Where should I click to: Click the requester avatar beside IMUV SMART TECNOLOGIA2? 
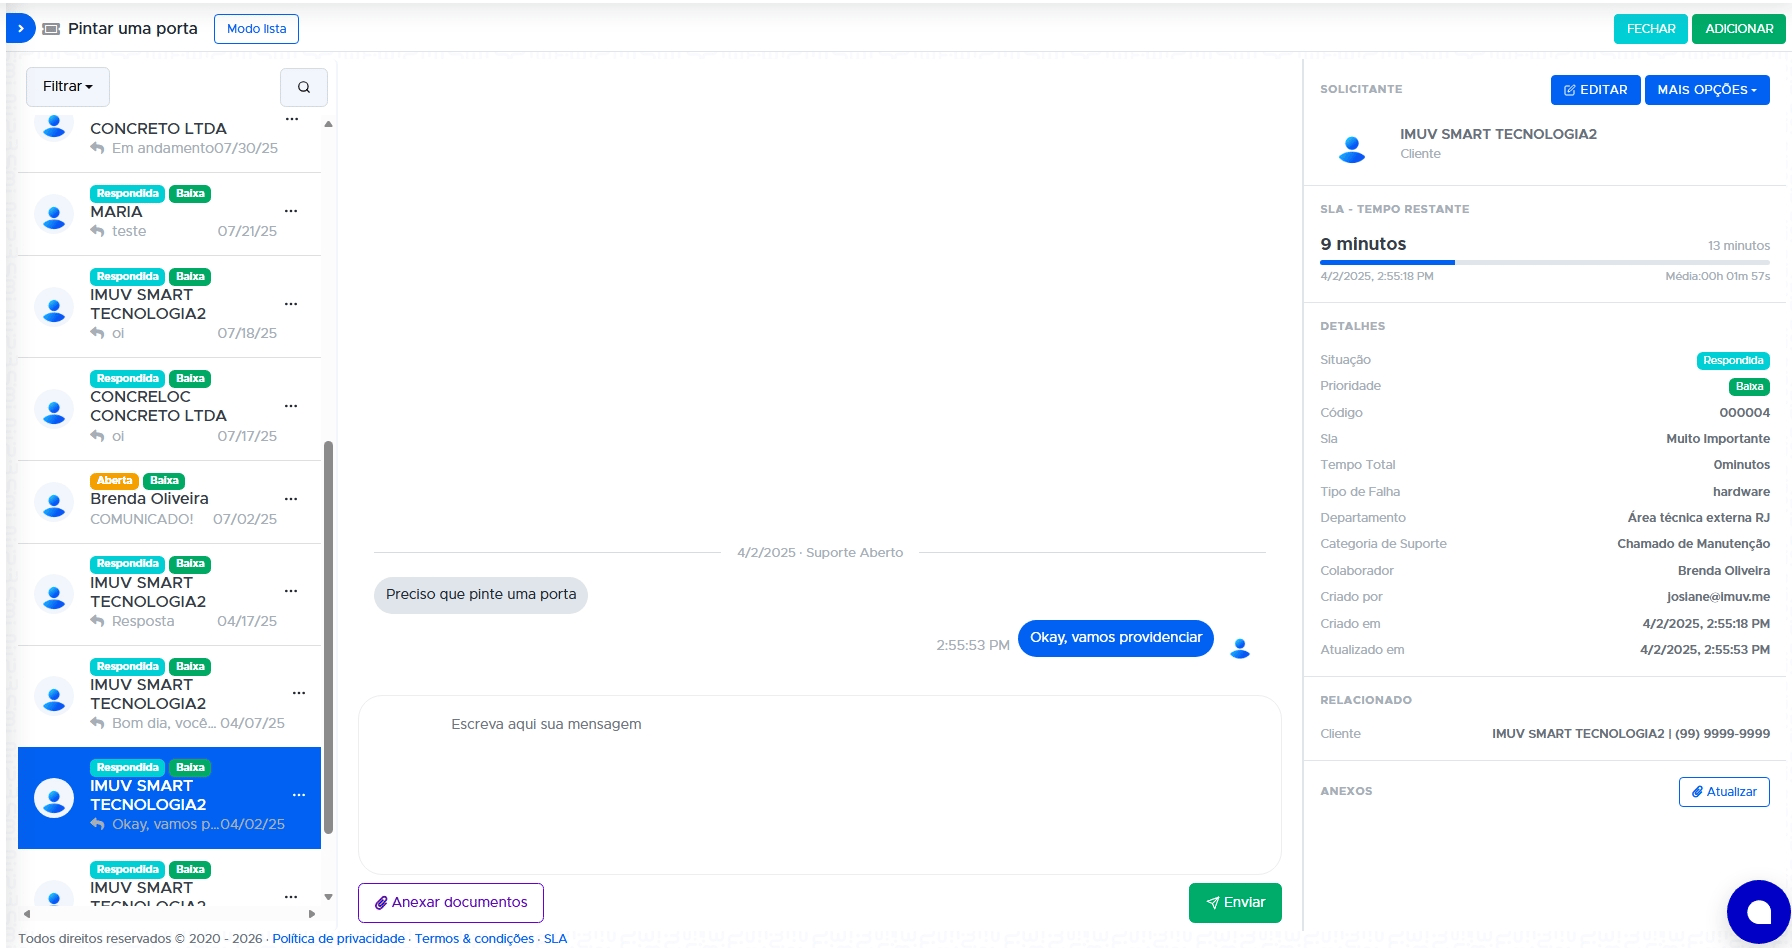pyautogui.click(x=1352, y=149)
